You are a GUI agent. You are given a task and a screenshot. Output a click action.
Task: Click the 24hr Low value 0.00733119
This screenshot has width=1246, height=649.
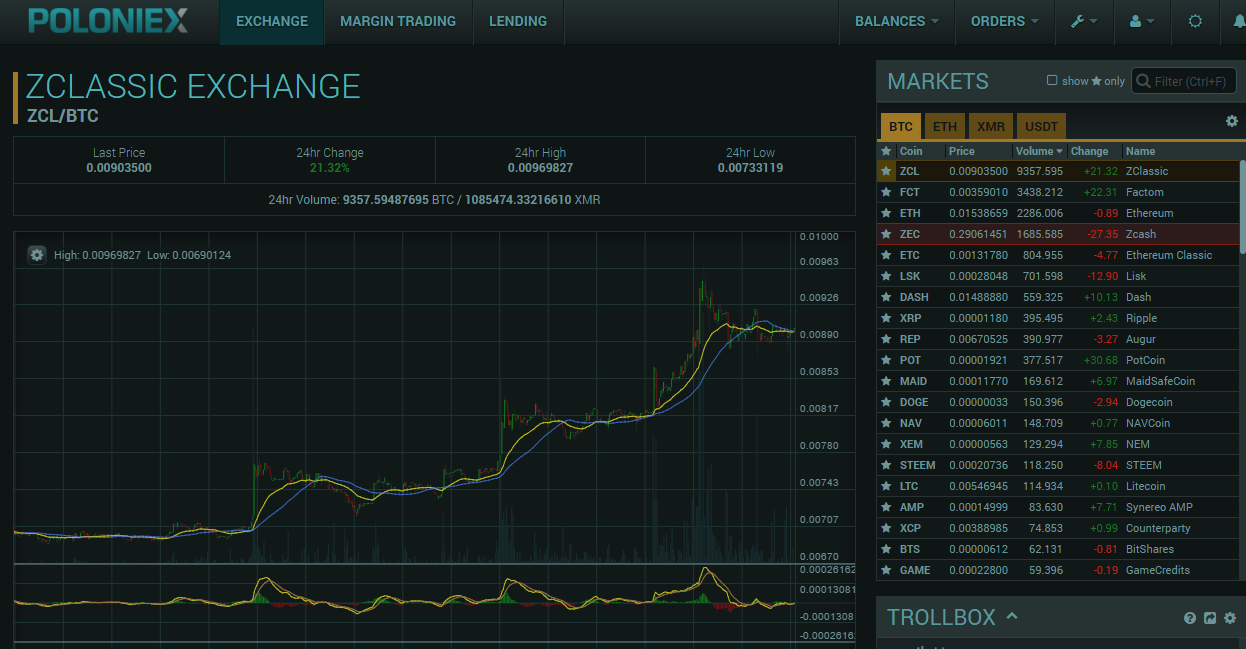tap(750, 168)
